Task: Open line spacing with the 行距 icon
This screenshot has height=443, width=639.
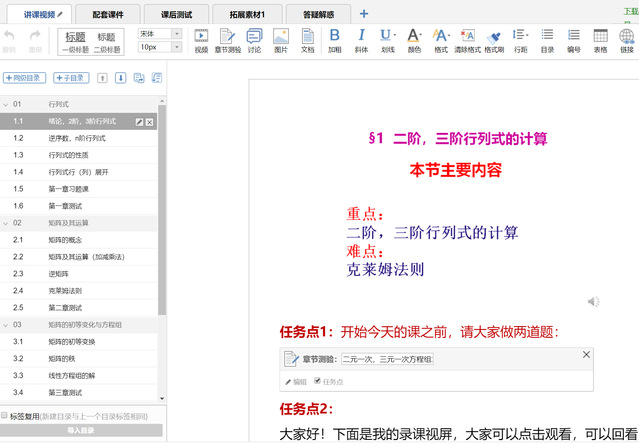Action: coord(518,35)
